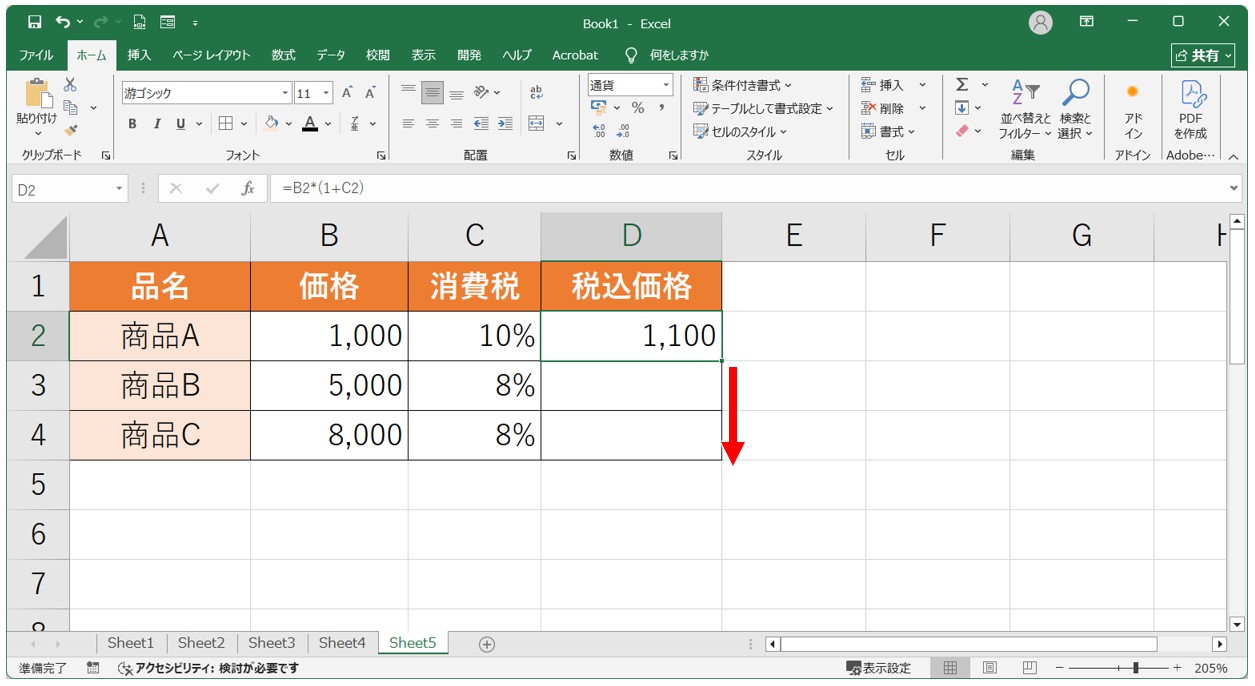The width and height of the screenshot is (1255, 686).
Task: Click Merge and Center icon
Action: [536, 124]
